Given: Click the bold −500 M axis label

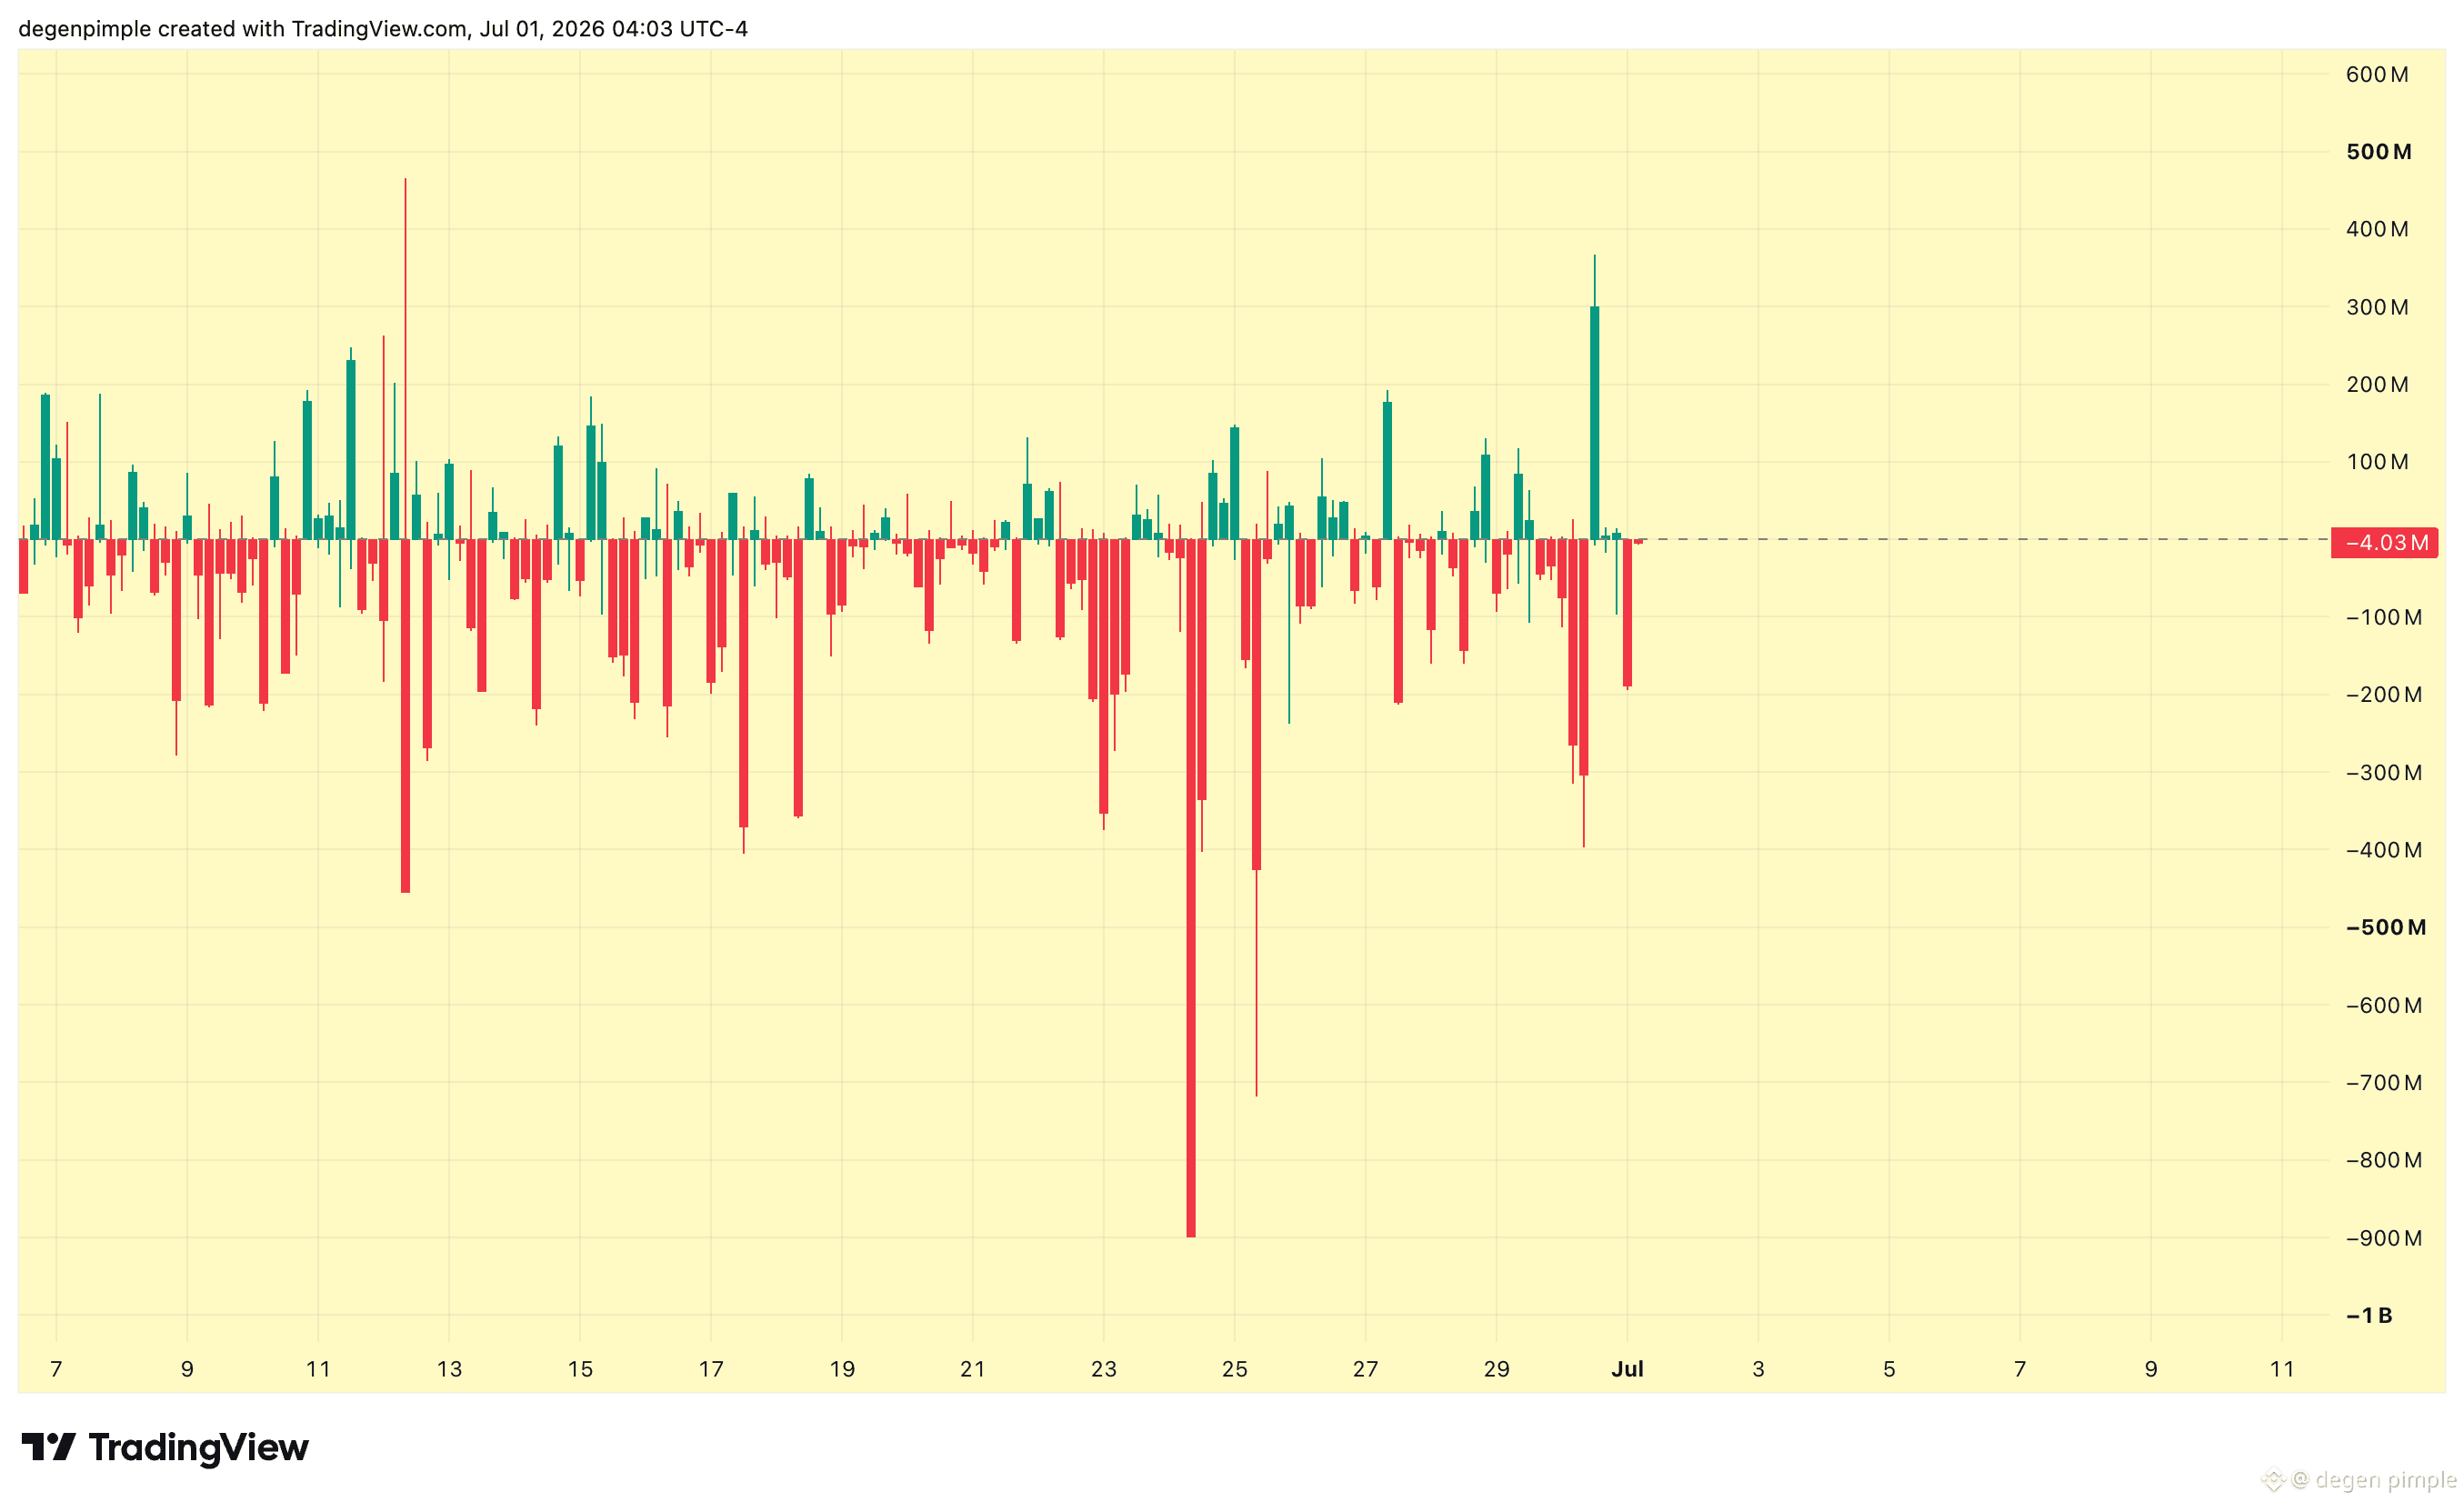Looking at the screenshot, I should tap(2386, 927).
